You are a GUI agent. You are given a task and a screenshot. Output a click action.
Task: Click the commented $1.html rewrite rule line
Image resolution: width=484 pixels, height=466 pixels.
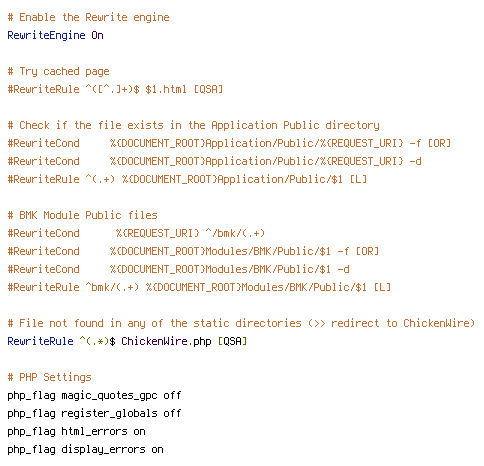[115, 89]
